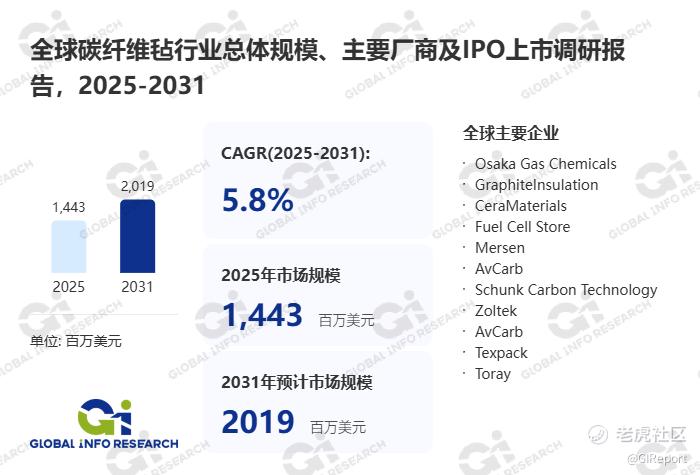The image size is (700, 475).
Task: Click the 5.8% CAGR value
Action: pos(258,200)
